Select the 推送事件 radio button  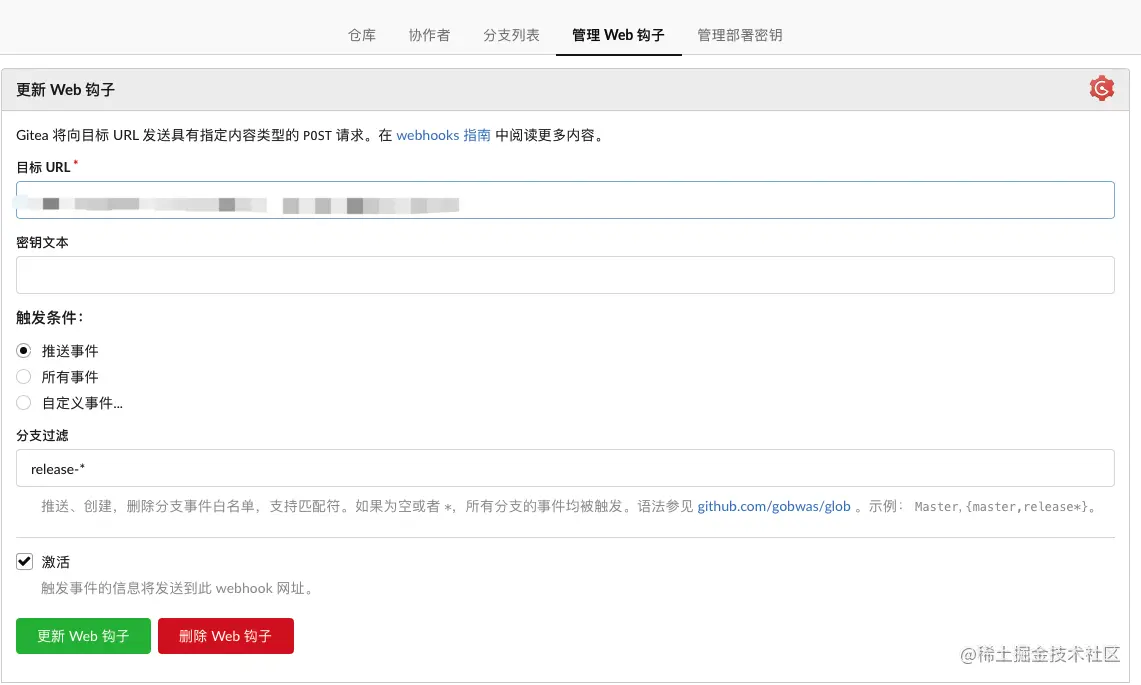[x=24, y=351]
